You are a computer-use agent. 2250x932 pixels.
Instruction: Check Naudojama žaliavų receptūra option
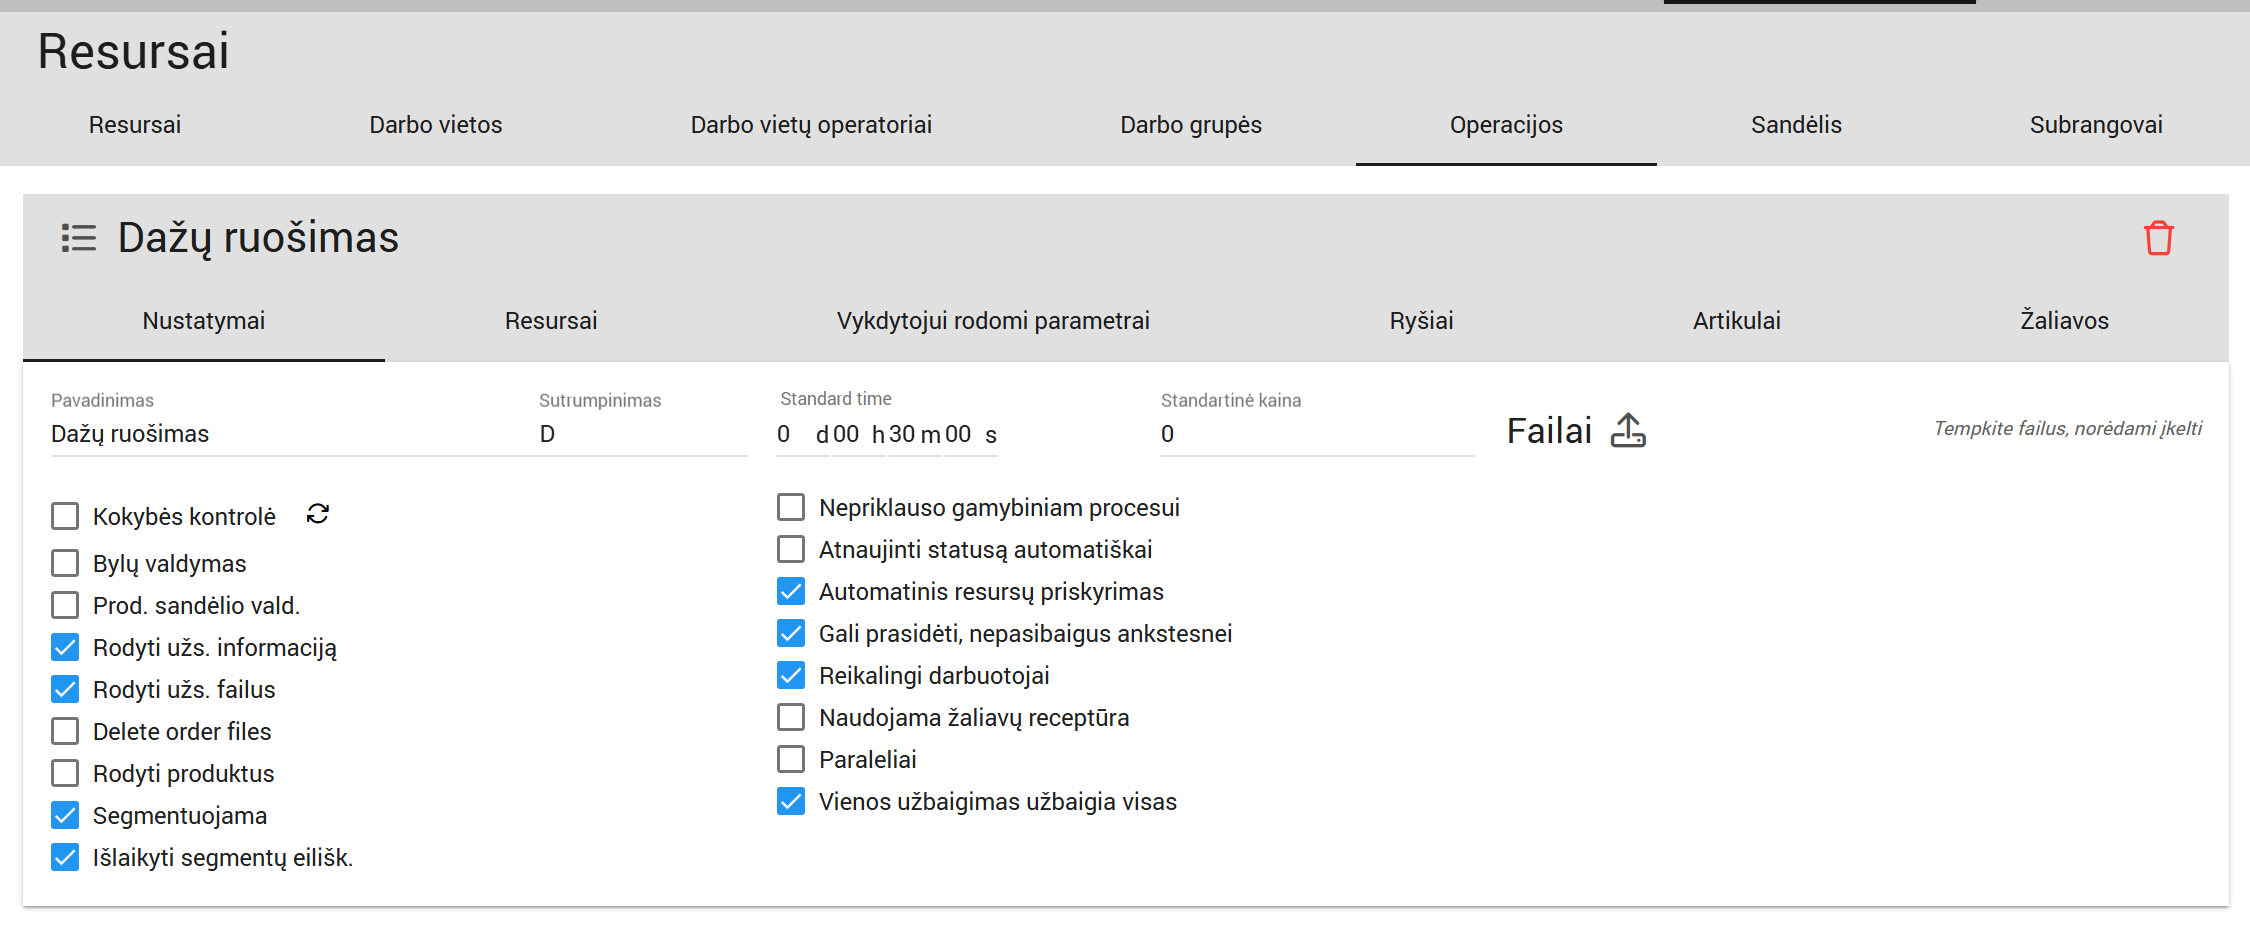pyautogui.click(x=791, y=718)
